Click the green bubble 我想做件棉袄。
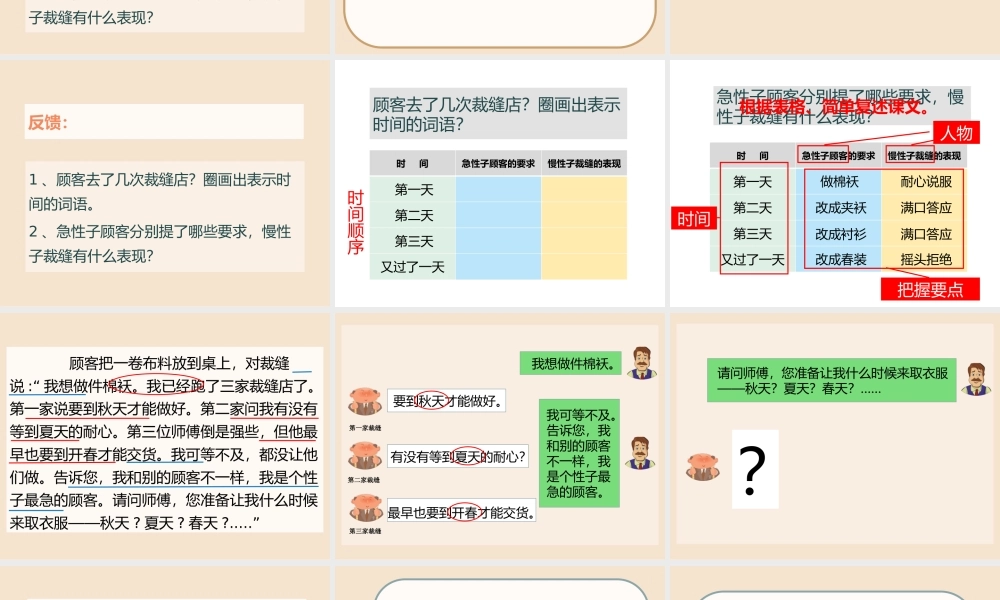Image resolution: width=1000 pixels, height=600 pixels. tap(571, 363)
